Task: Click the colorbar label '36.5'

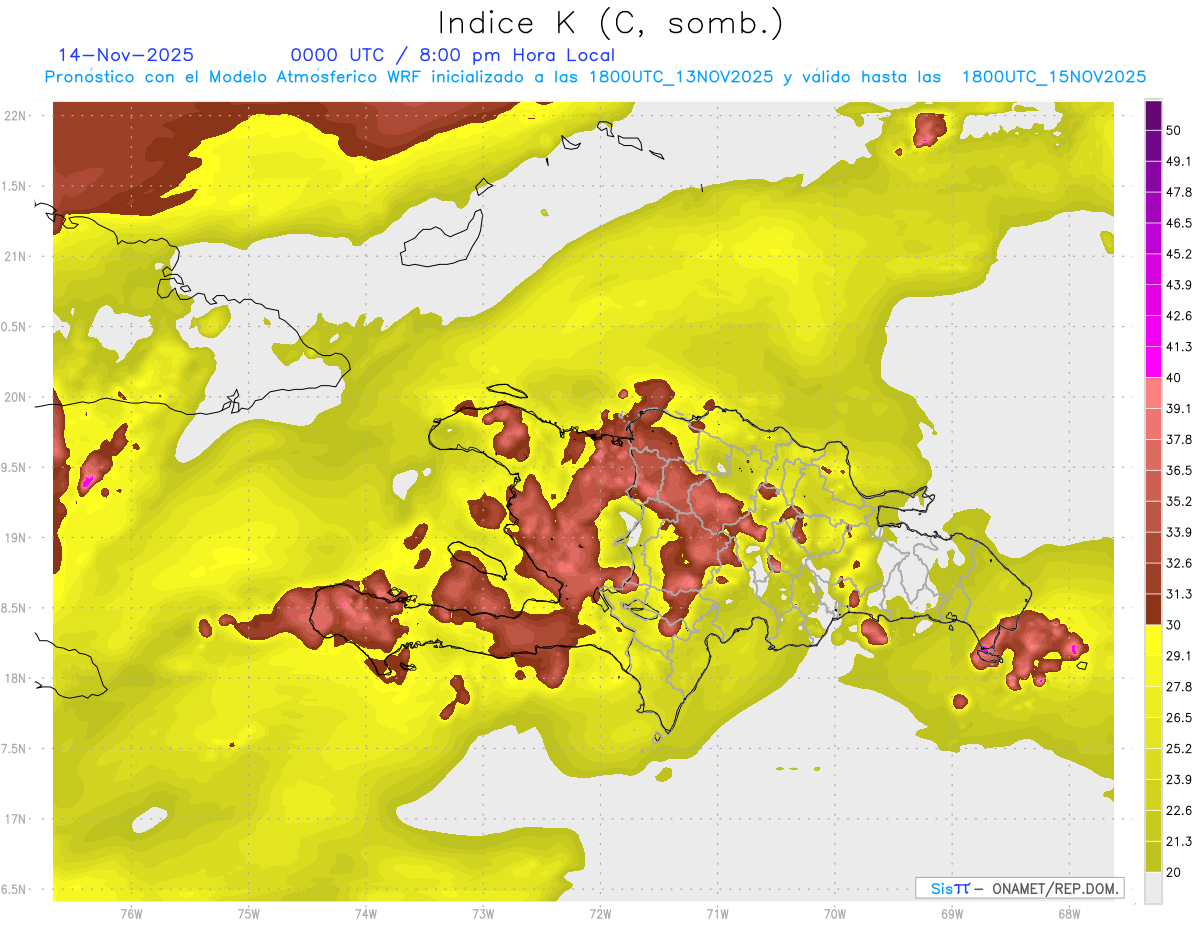Action: pyautogui.click(x=1179, y=470)
